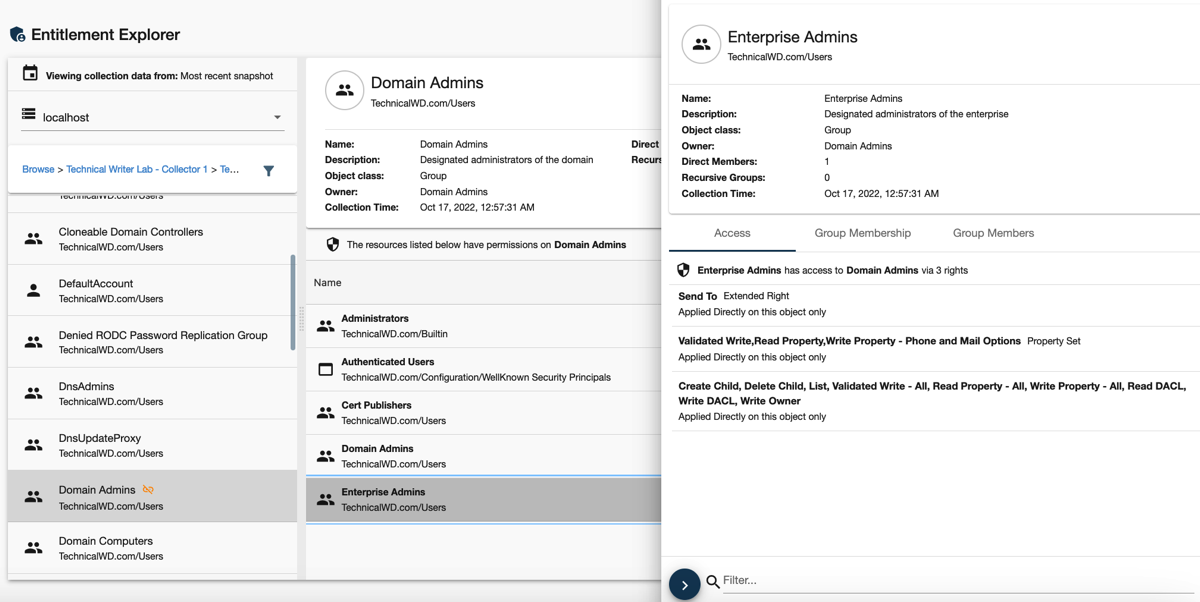This screenshot has width=1200, height=602.
Task: Select the Access tab
Action: tap(732, 233)
